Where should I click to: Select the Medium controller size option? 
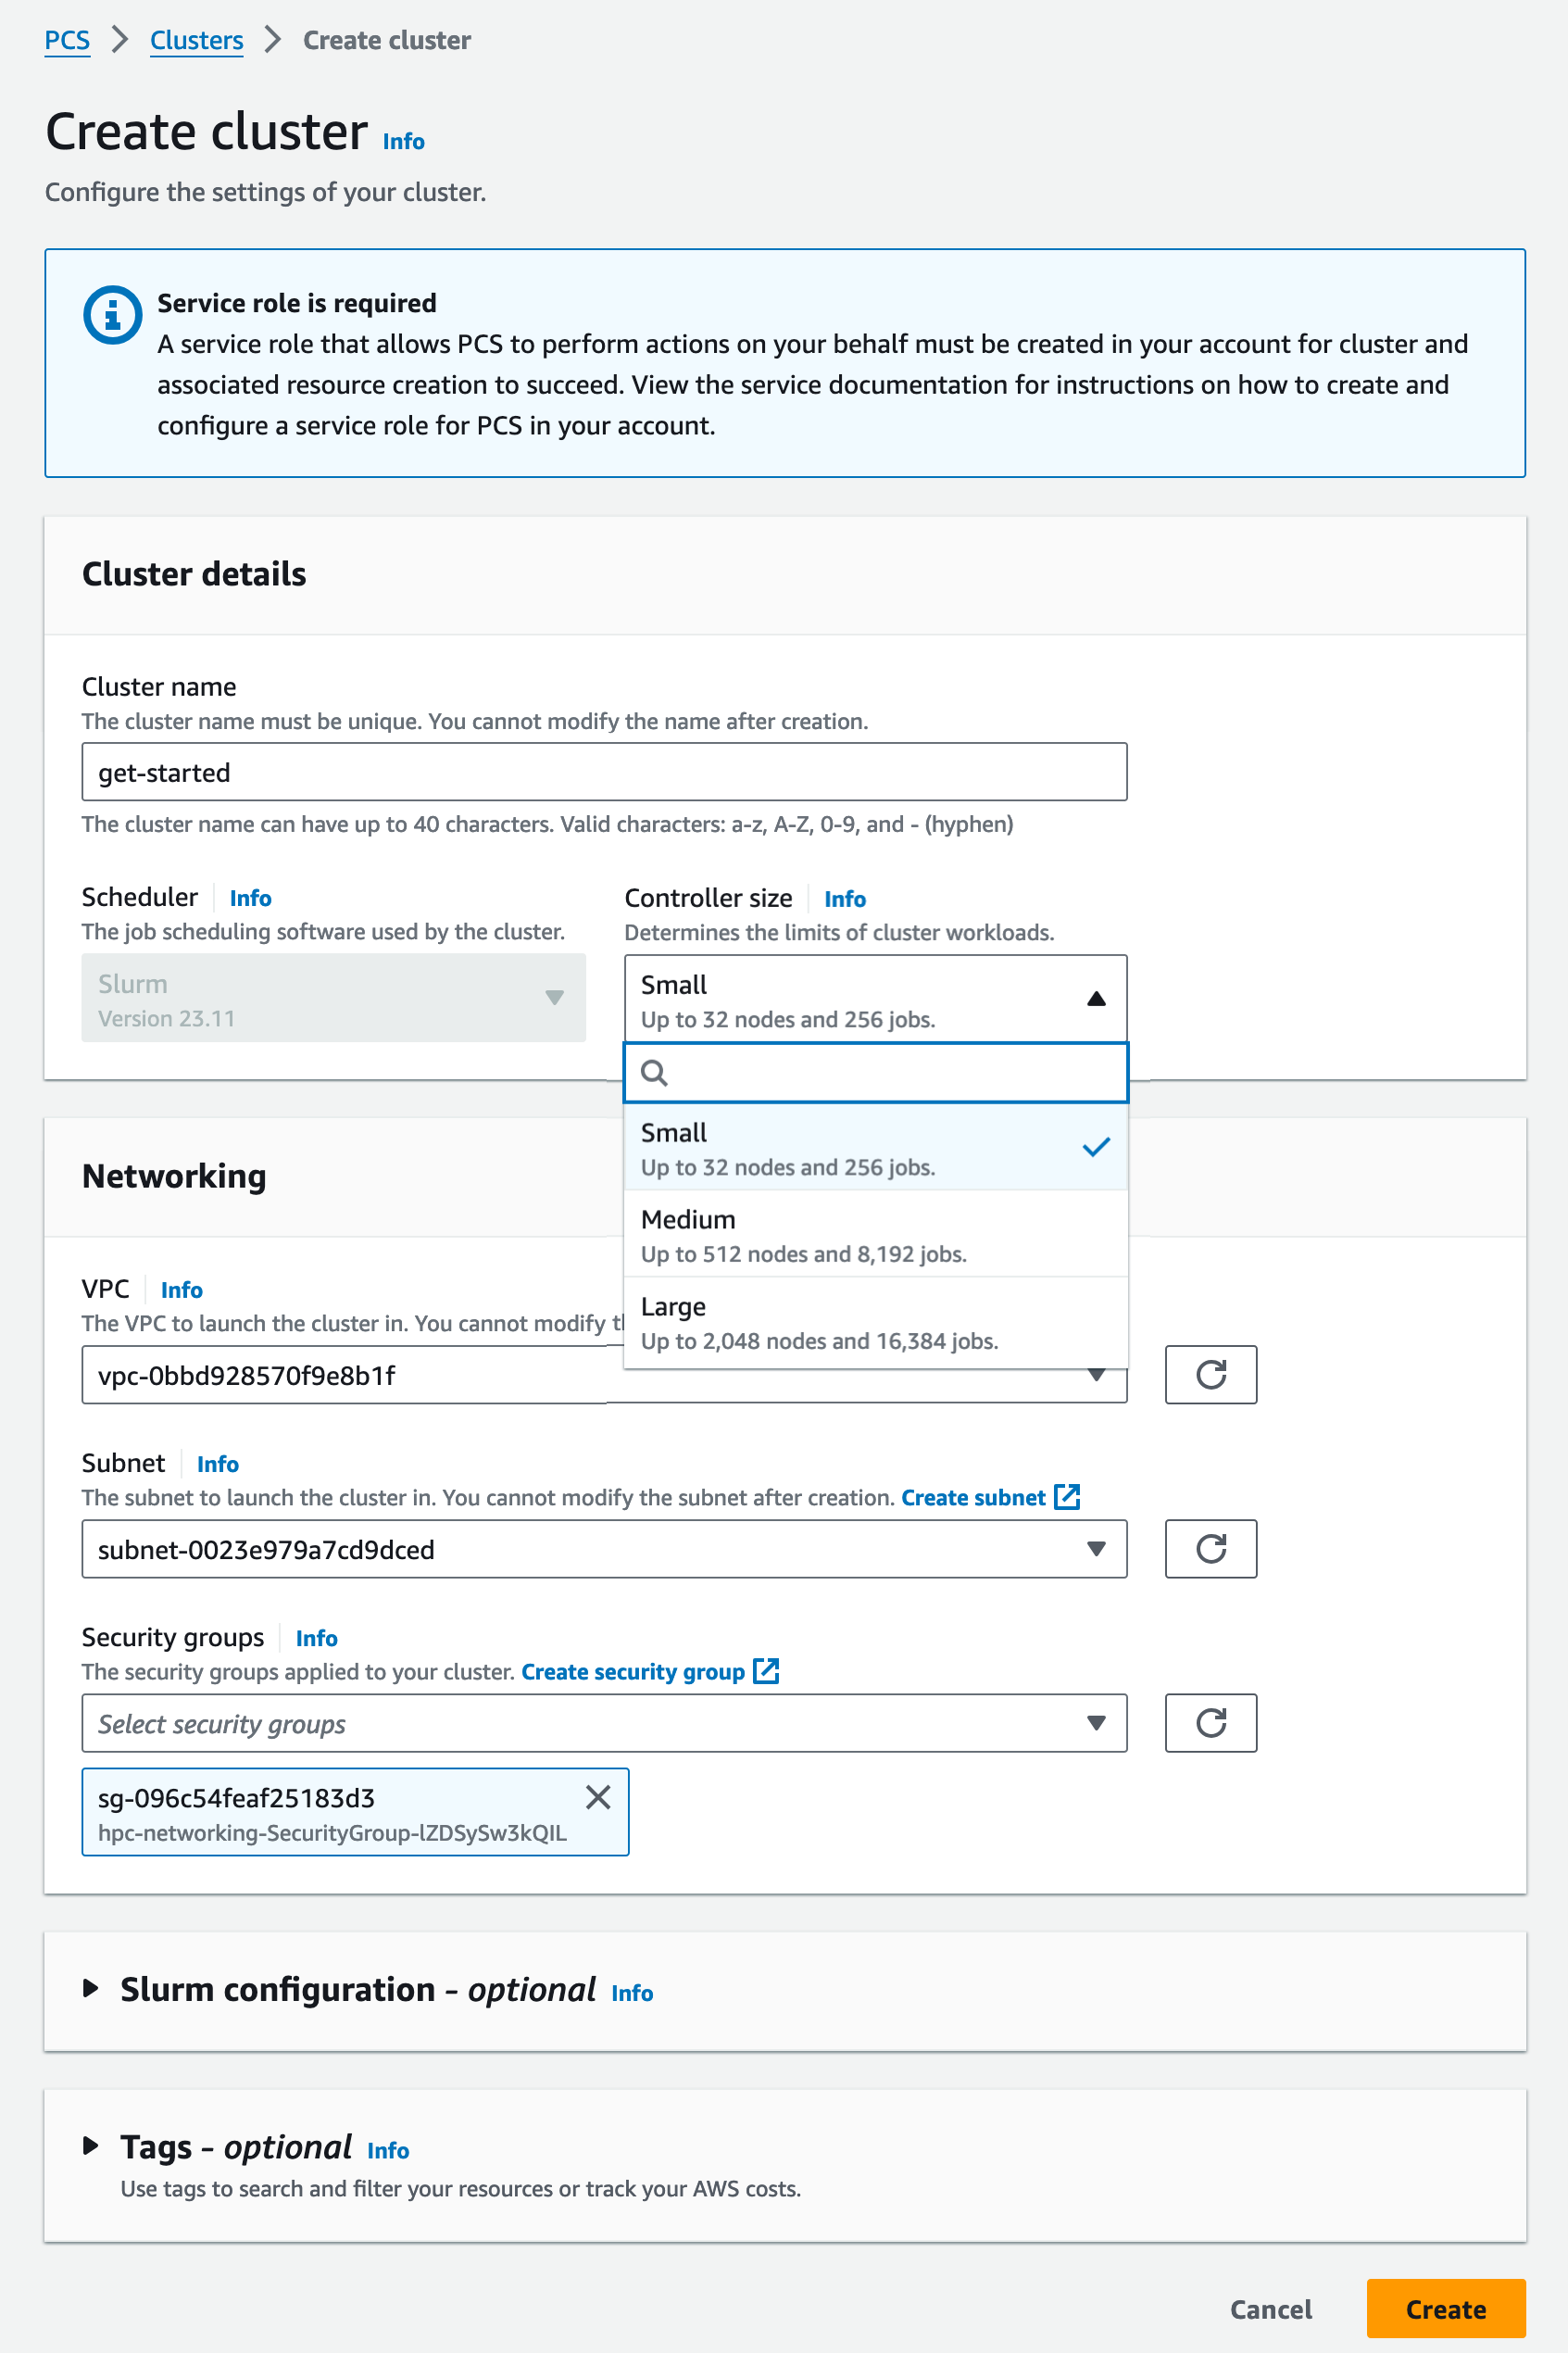click(876, 1234)
